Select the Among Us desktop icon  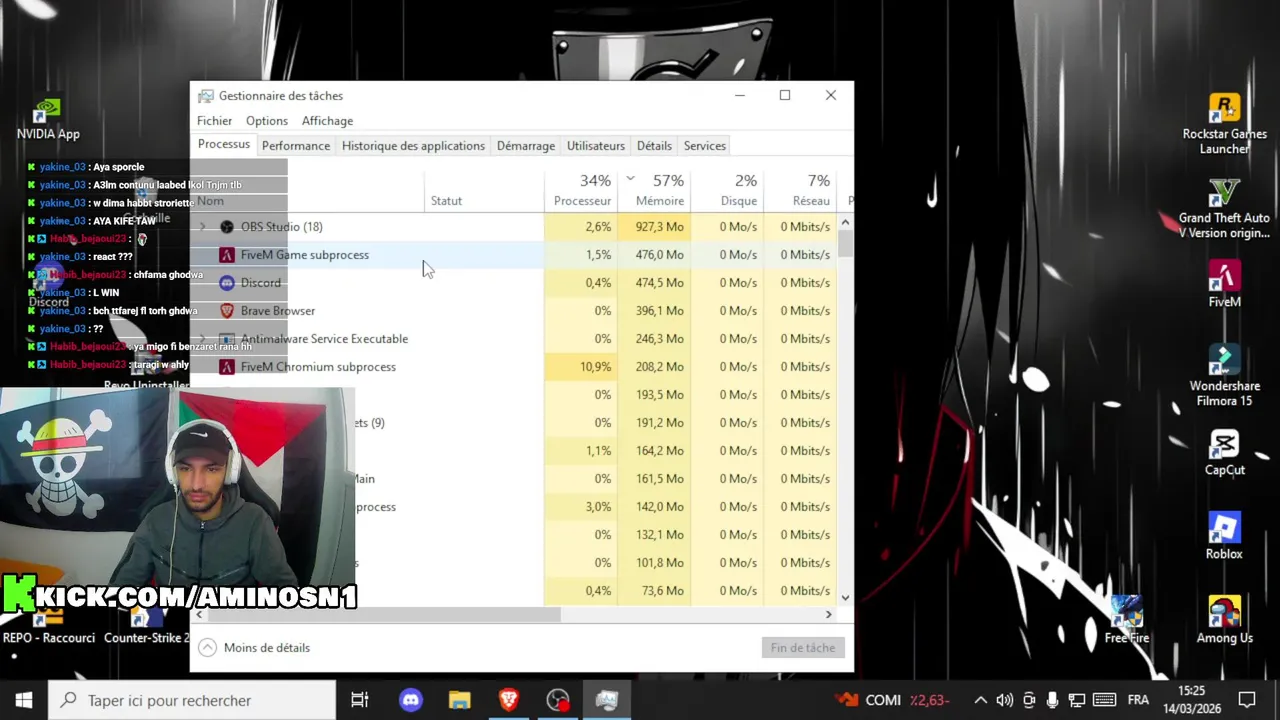(x=1224, y=620)
